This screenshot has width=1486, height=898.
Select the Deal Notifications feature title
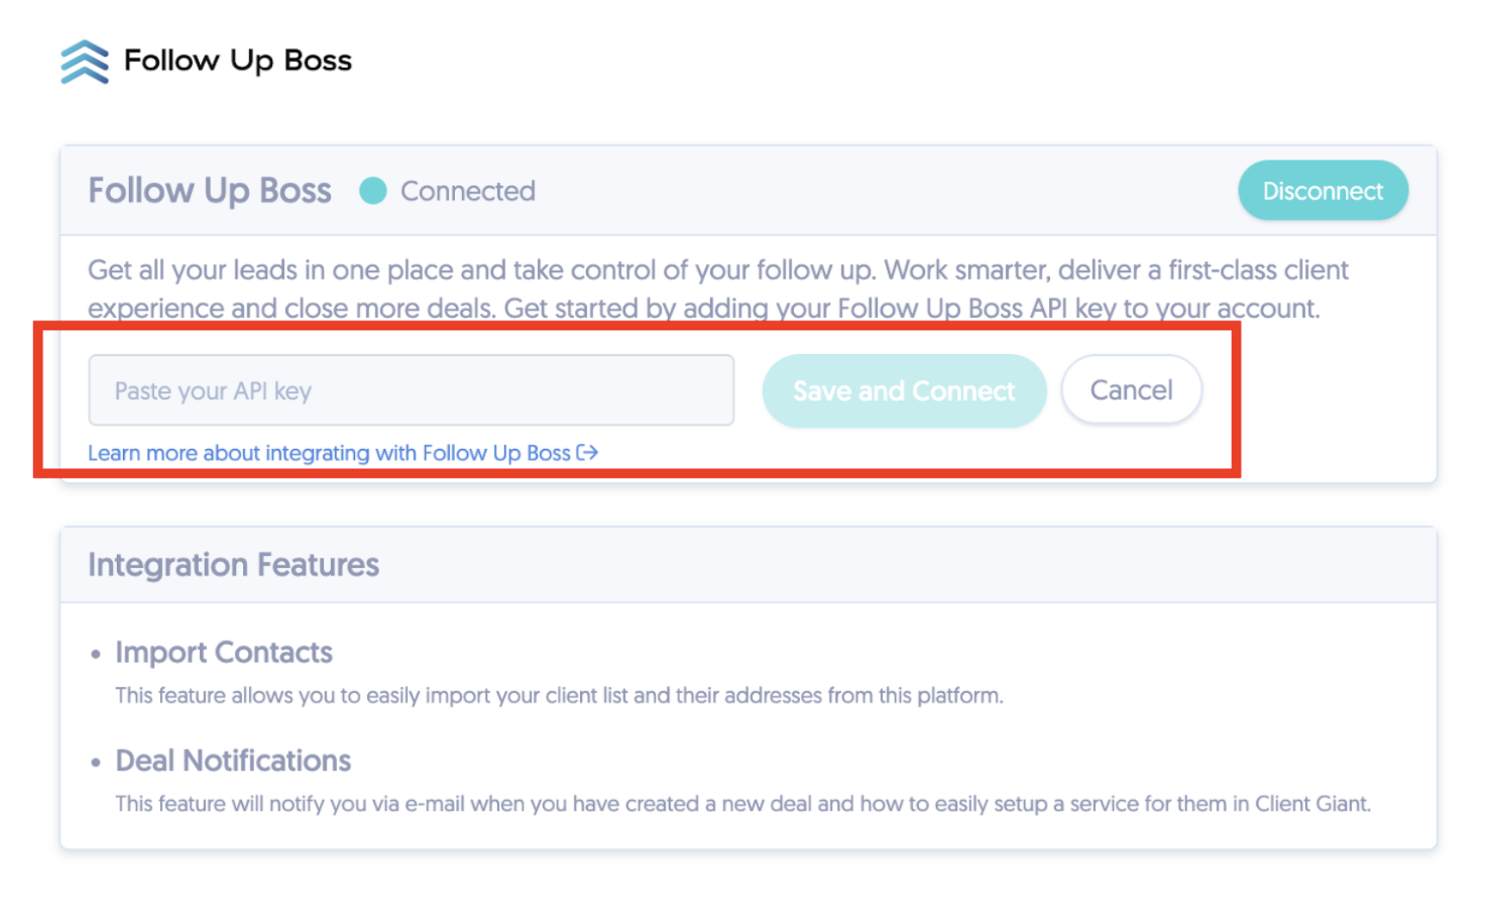233,761
